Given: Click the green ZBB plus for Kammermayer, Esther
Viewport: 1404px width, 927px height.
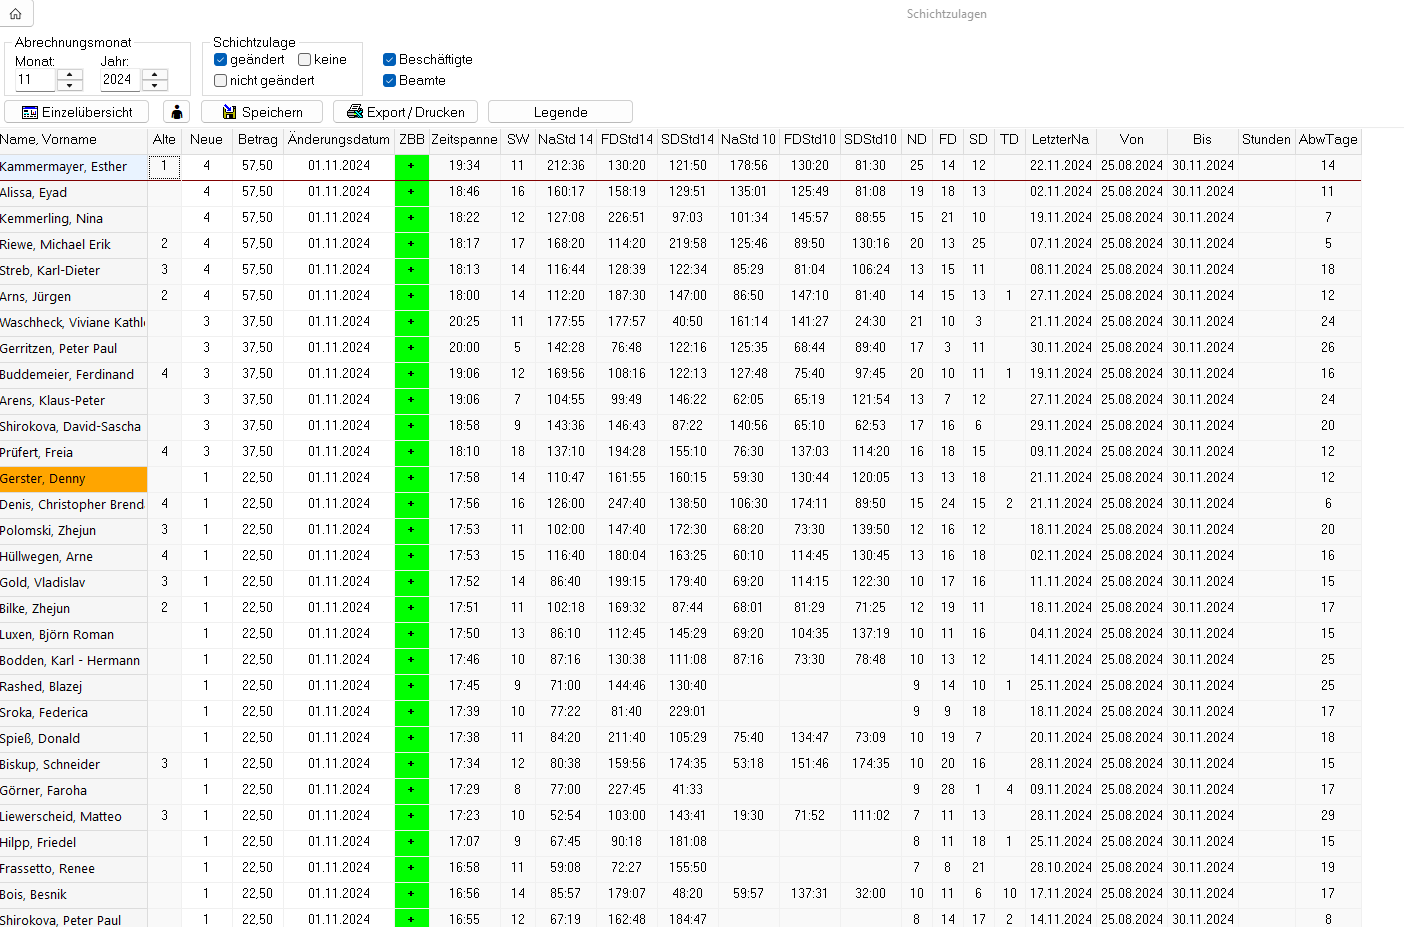Looking at the screenshot, I should (x=411, y=165).
